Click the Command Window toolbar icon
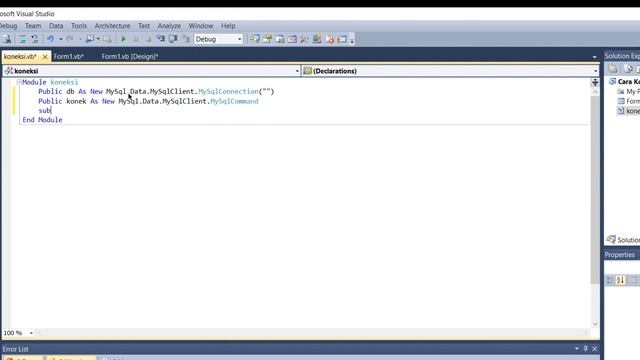 pos(342,39)
